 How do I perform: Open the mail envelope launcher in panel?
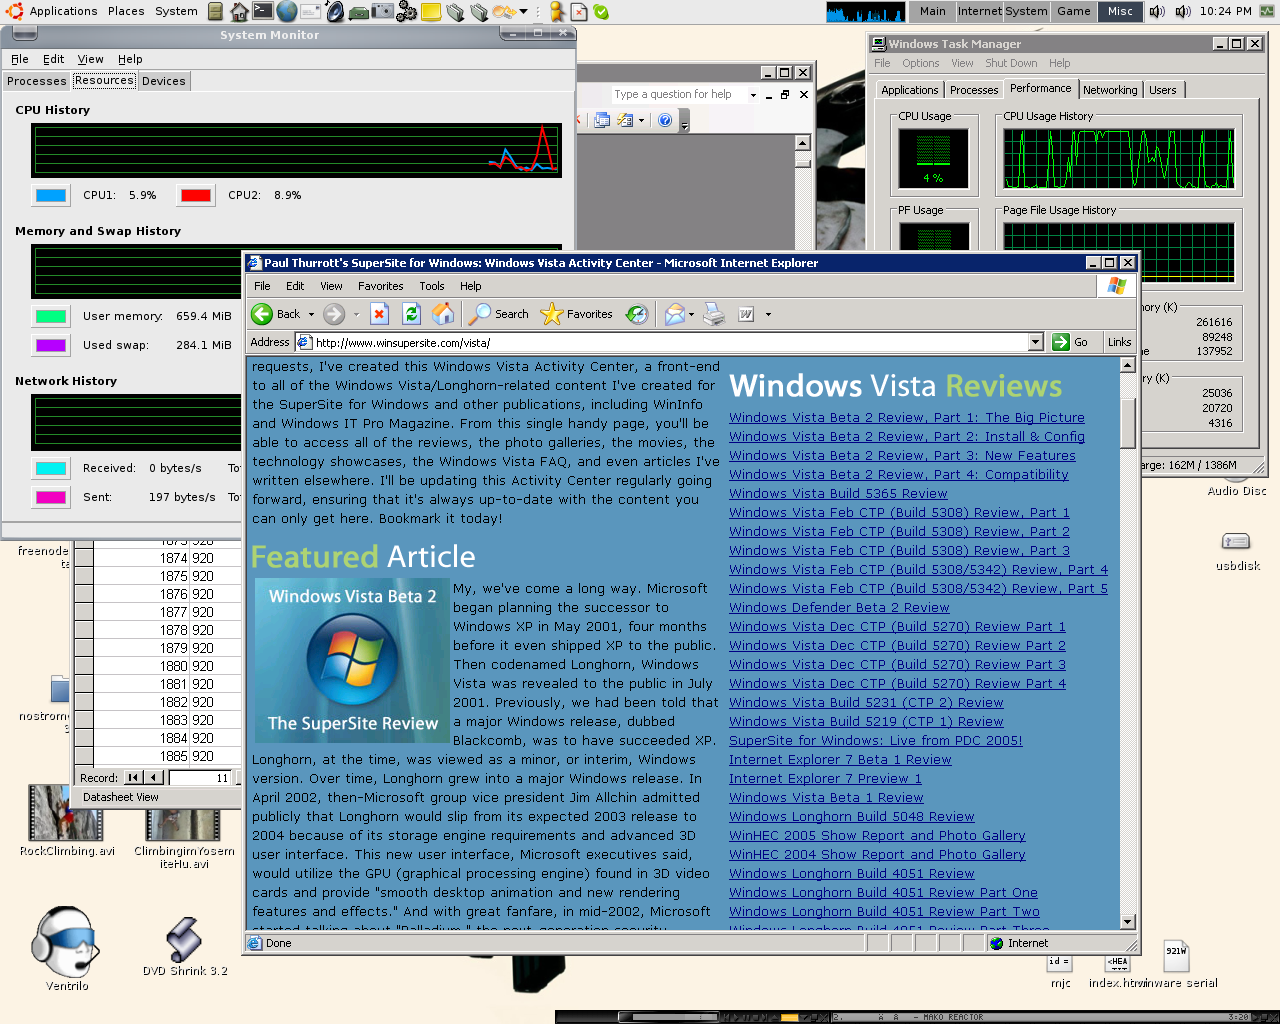pos(311,11)
